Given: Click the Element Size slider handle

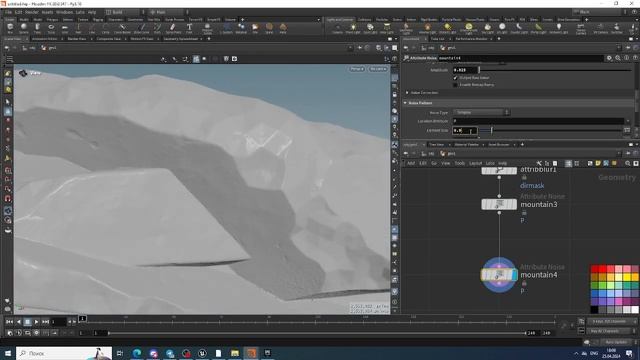Looking at the screenshot, I should 491,130.
